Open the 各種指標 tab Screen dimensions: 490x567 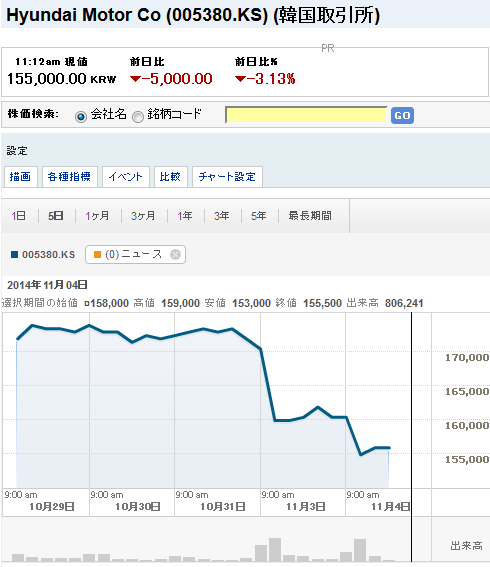pos(69,176)
